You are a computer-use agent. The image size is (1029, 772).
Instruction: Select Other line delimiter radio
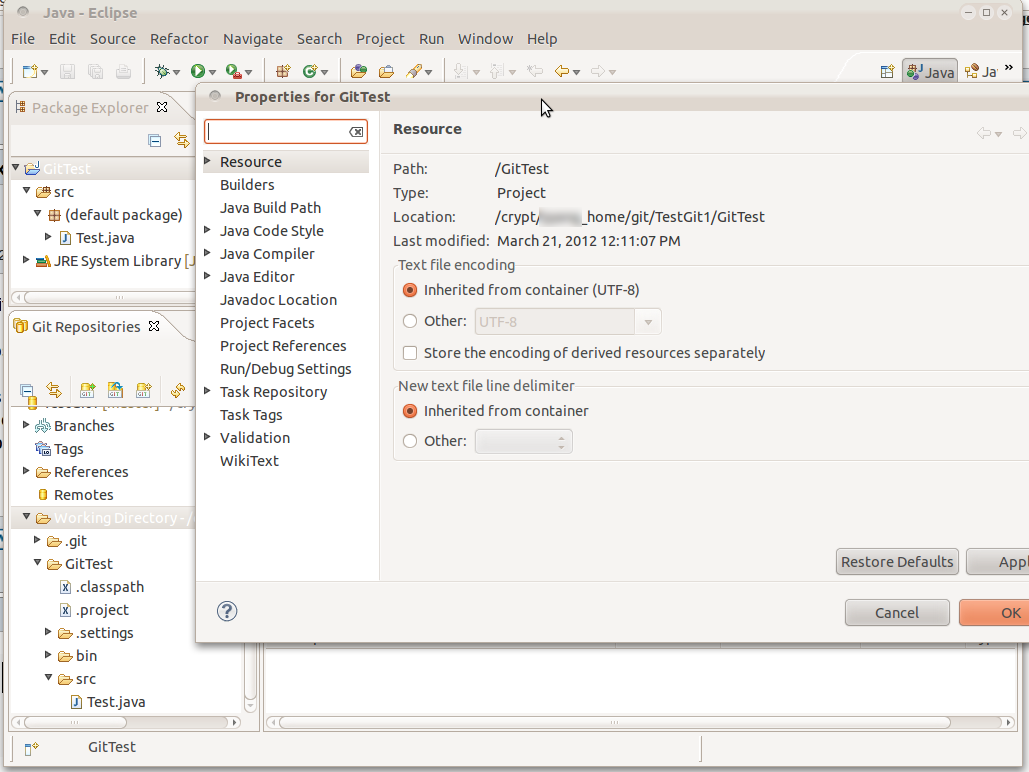[410, 441]
